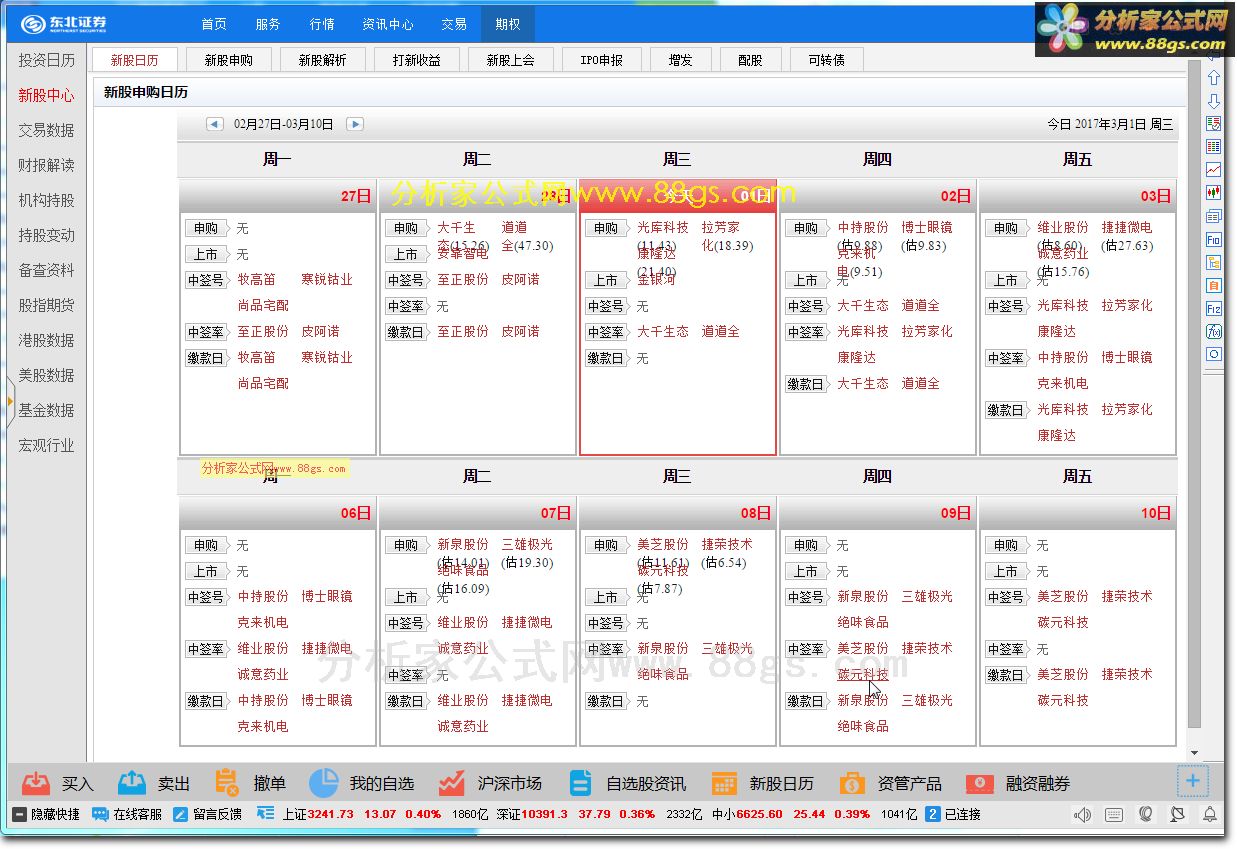Click the next-week arrow button
This screenshot has width=1237, height=849.
(355, 124)
